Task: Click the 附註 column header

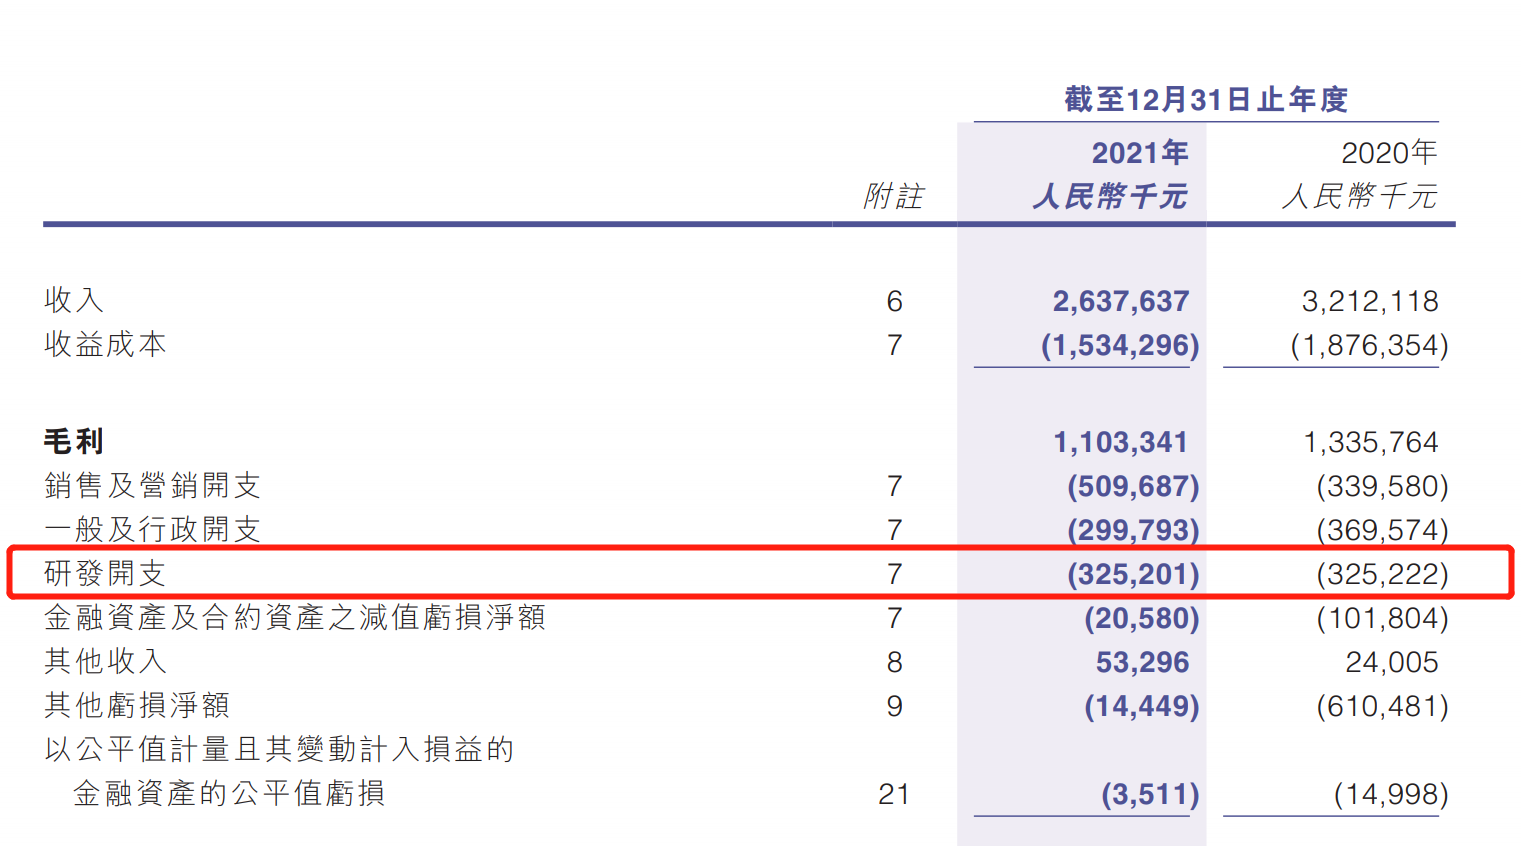Action: pyautogui.click(x=894, y=196)
